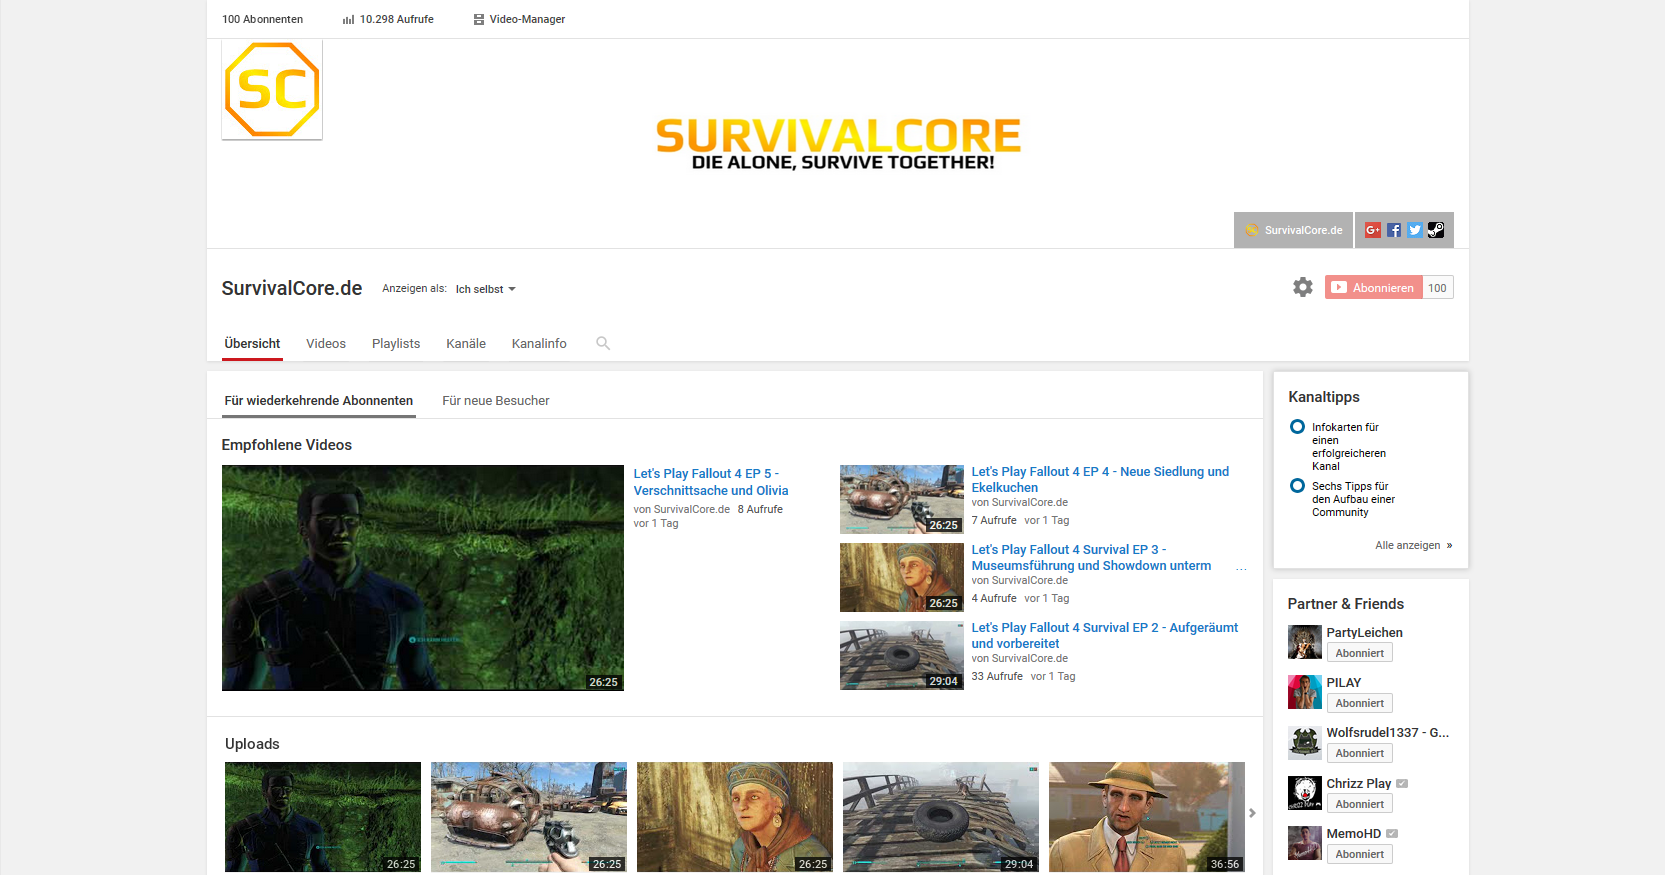Select 'Für neue Besucher' tab
1665x875 pixels.
coord(496,401)
